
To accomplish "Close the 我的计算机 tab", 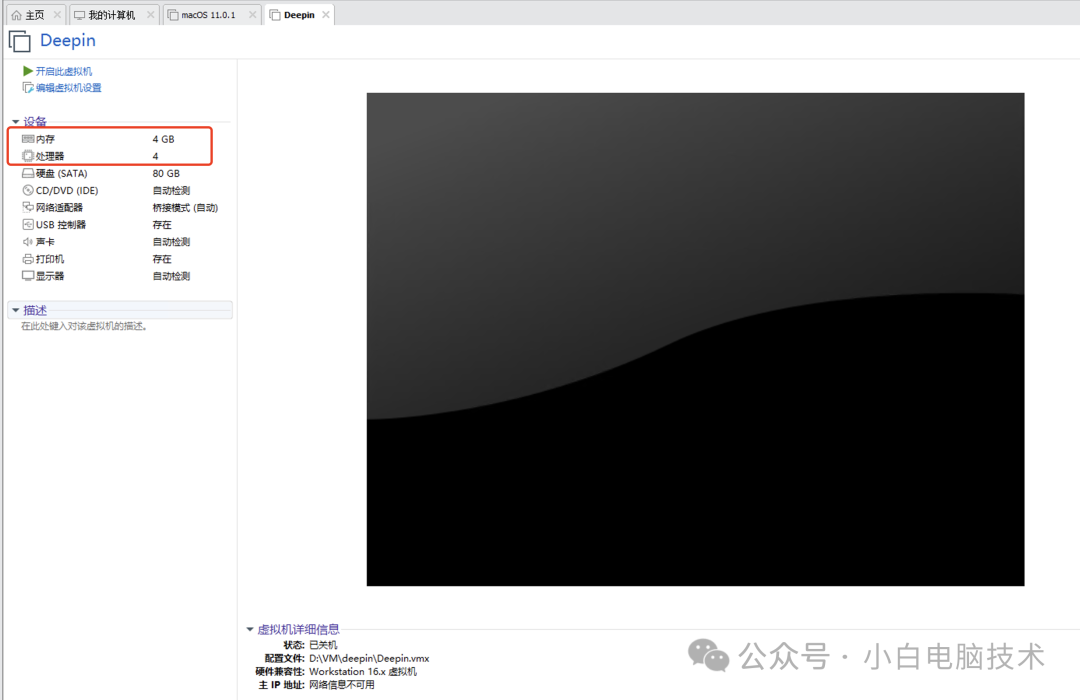I will [x=150, y=14].
